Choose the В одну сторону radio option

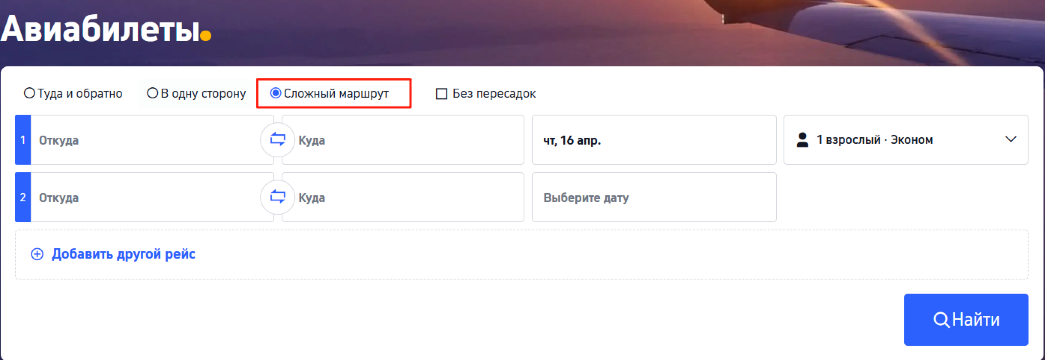tap(153, 93)
